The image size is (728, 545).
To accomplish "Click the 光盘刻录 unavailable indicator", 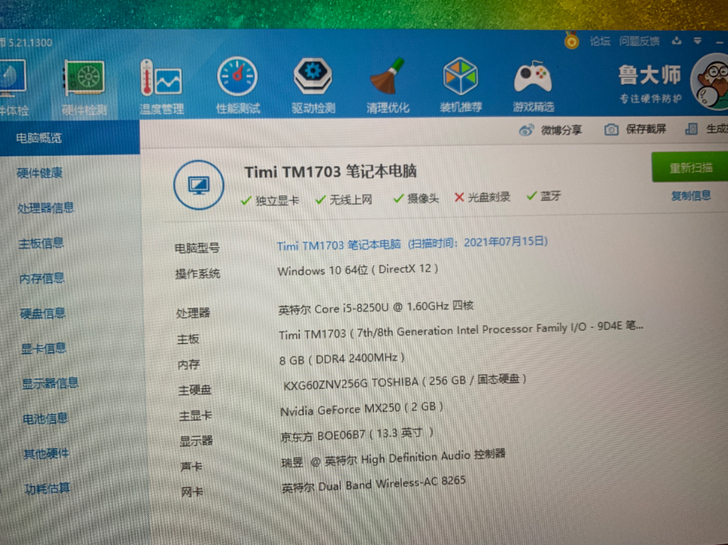I will [x=482, y=197].
